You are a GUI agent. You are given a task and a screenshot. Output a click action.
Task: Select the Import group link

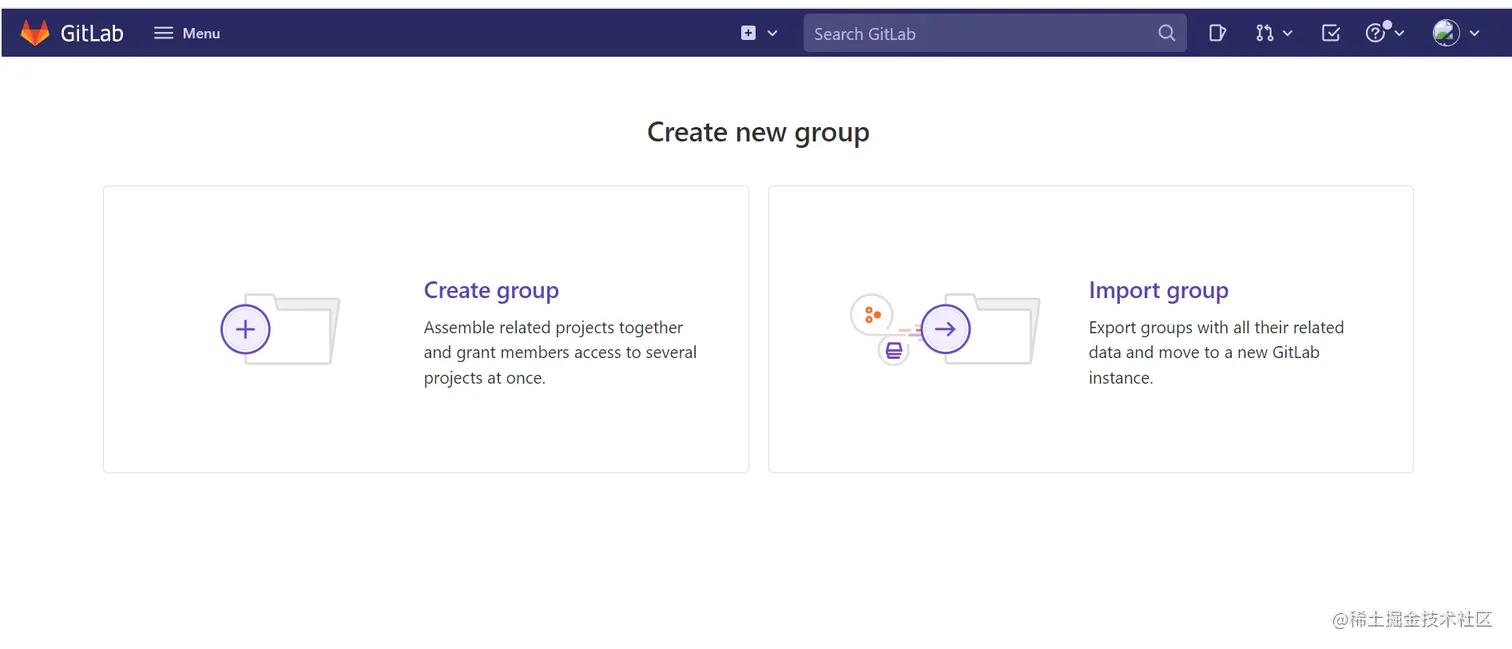[x=1158, y=290]
